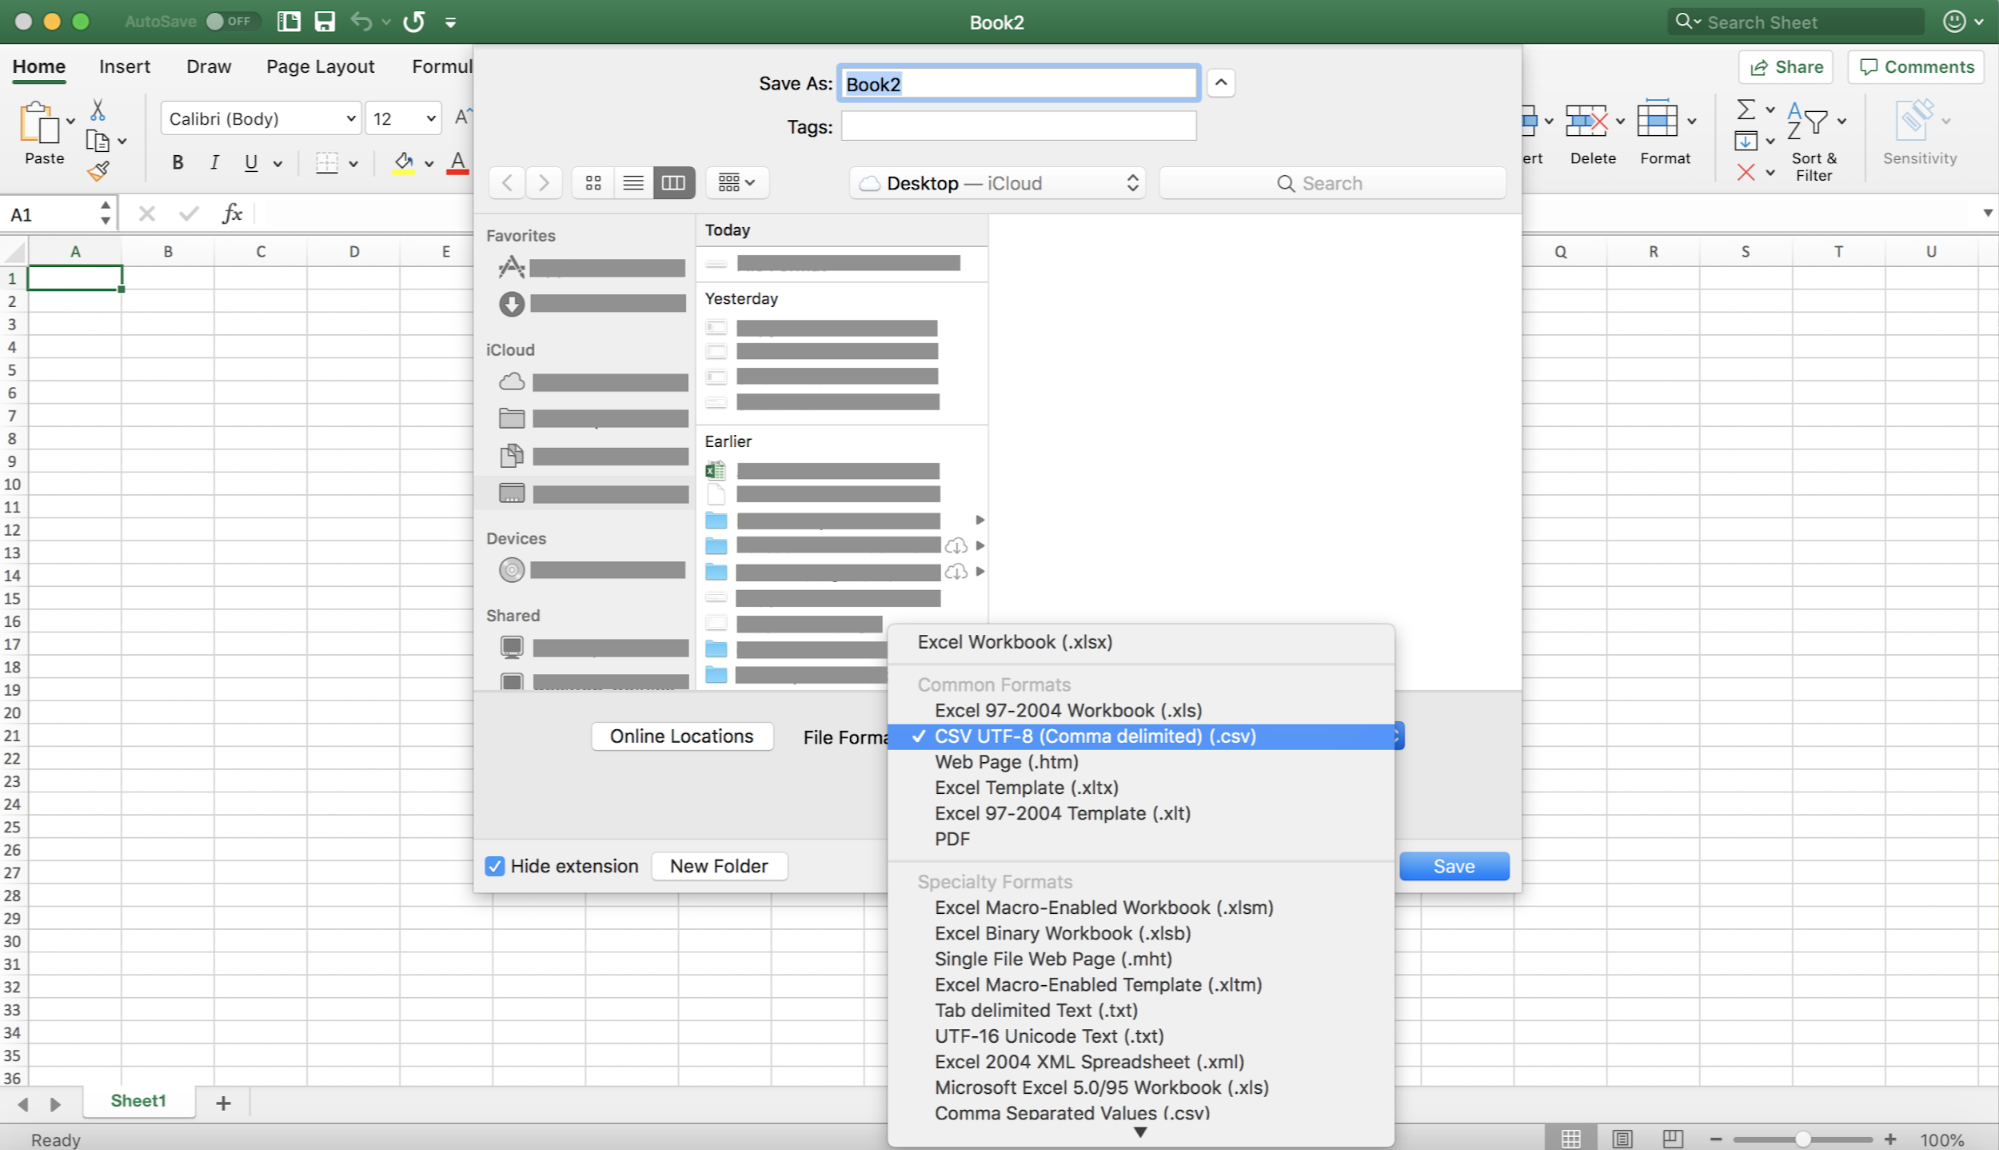Click the Fill down icon
1999x1150 pixels.
(x=1746, y=141)
